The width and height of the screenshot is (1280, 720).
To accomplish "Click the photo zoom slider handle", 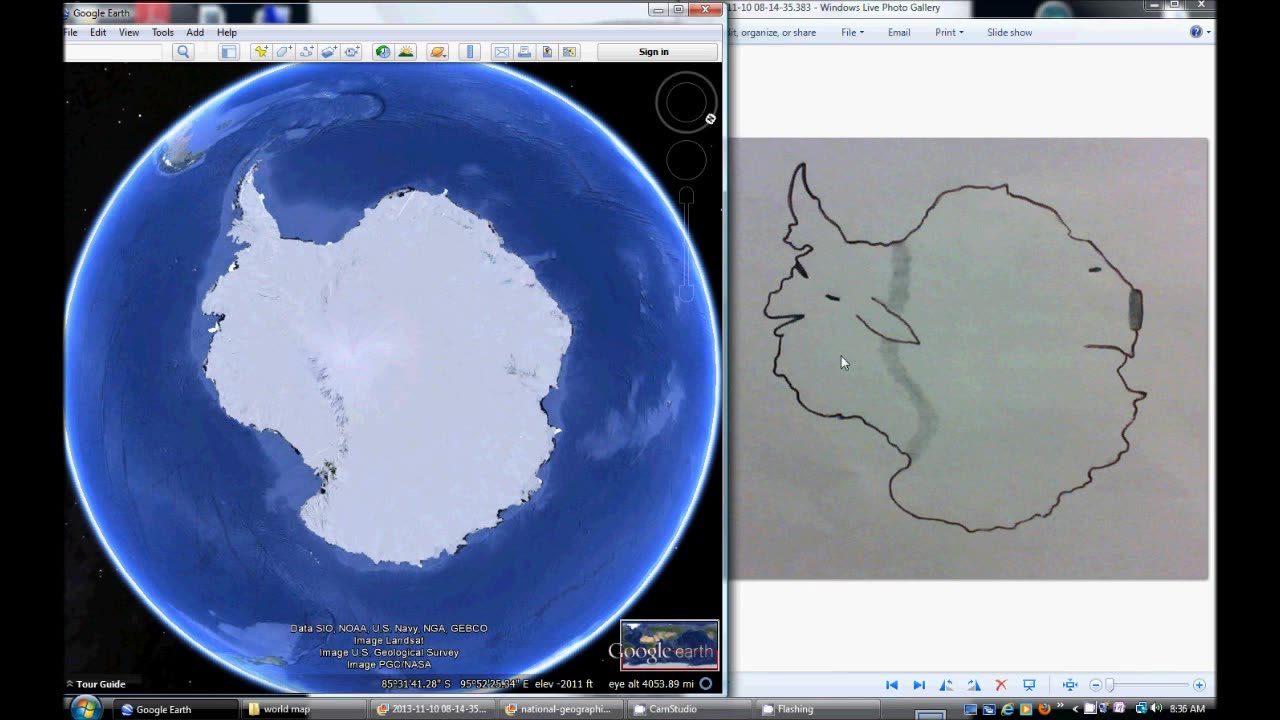I will pos(1109,685).
